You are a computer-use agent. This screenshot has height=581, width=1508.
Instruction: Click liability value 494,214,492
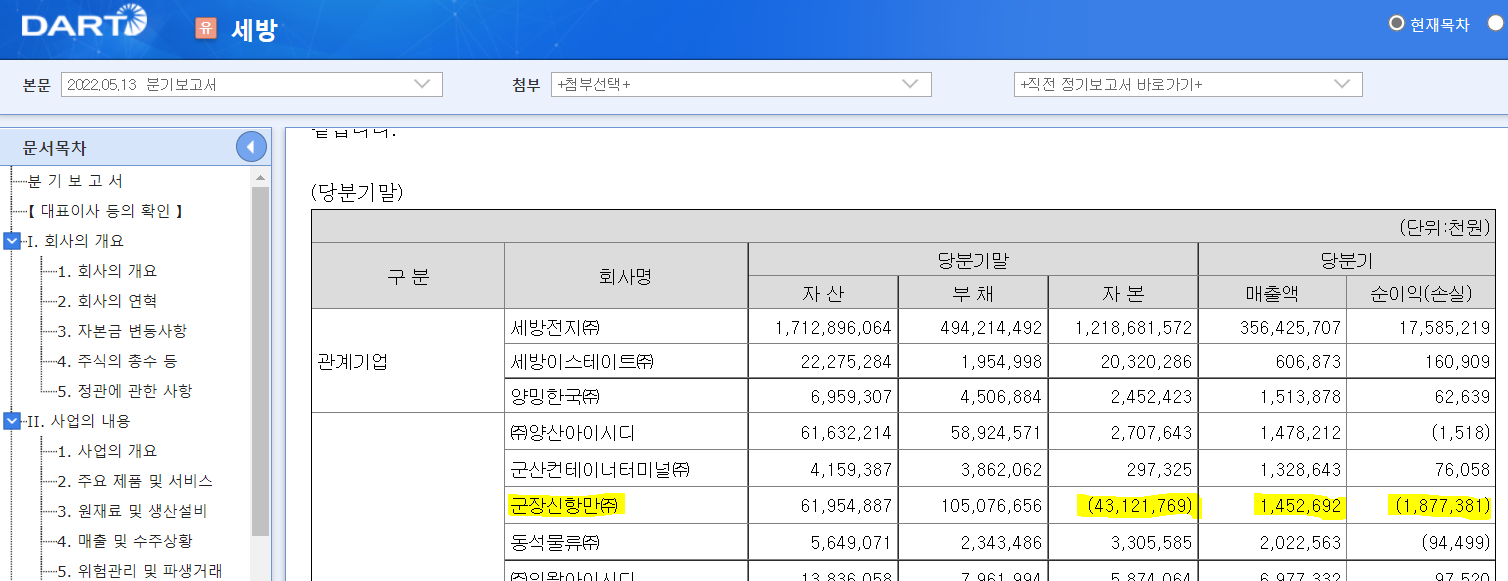[991, 327]
